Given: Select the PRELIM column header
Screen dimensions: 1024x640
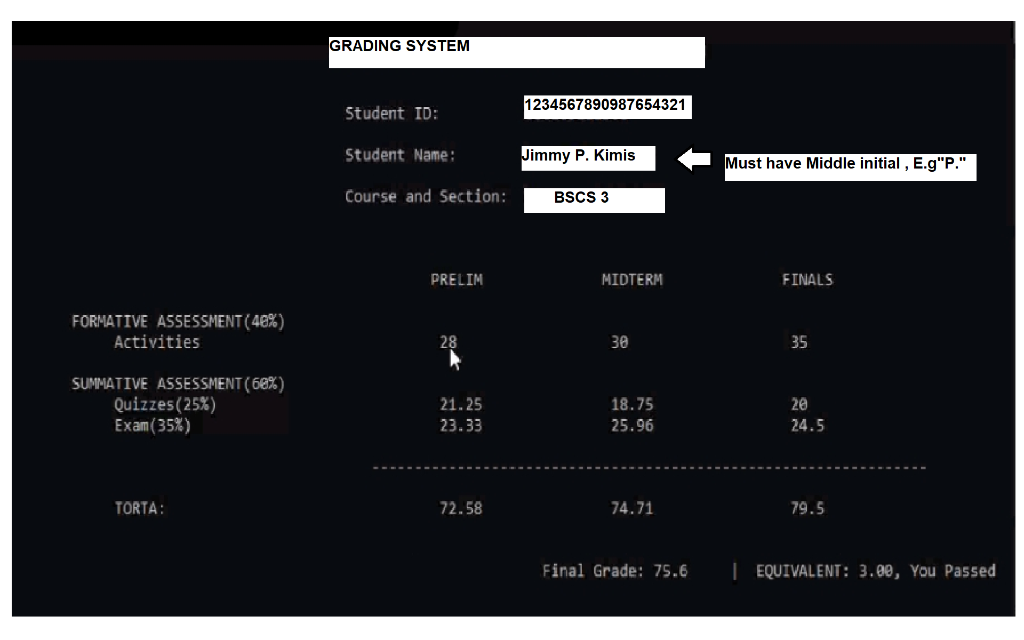Looking at the screenshot, I should click(456, 280).
